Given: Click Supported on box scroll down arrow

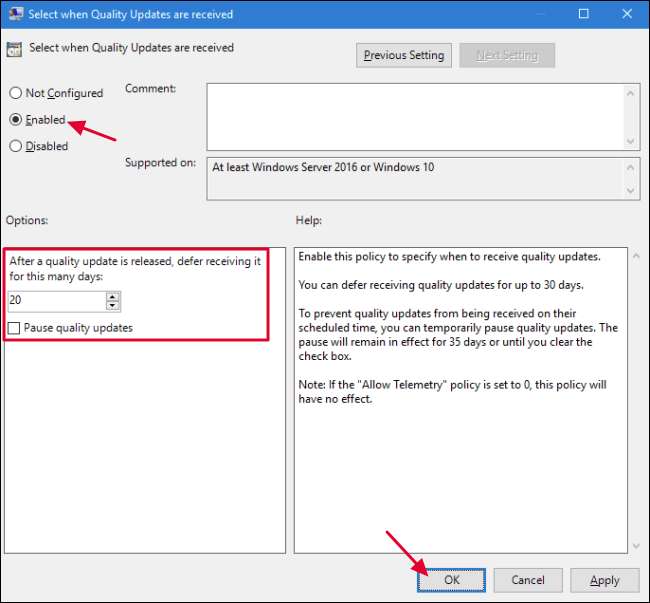Looking at the screenshot, I should tap(631, 191).
